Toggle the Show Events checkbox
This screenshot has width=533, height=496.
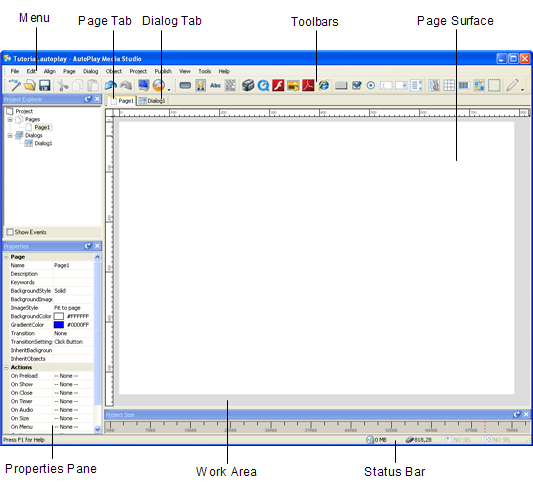tap(10, 232)
